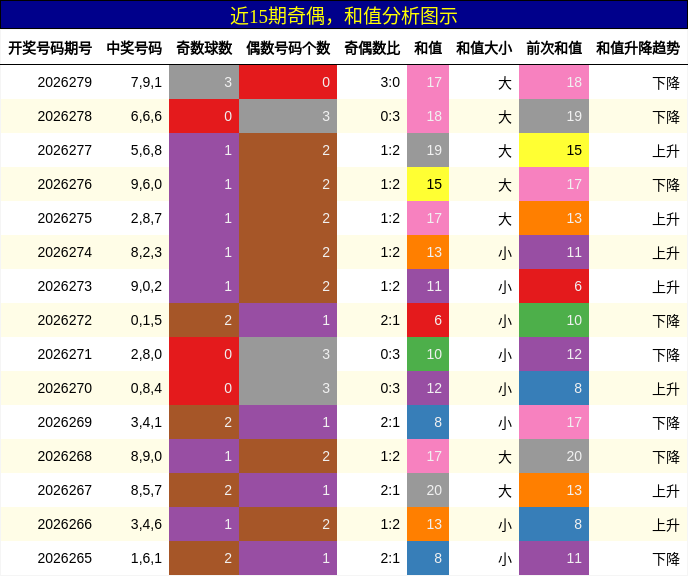The width and height of the screenshot is (688, 576).
Task: Click the 下降 trend in row 2026265
Action: [666, 559]
